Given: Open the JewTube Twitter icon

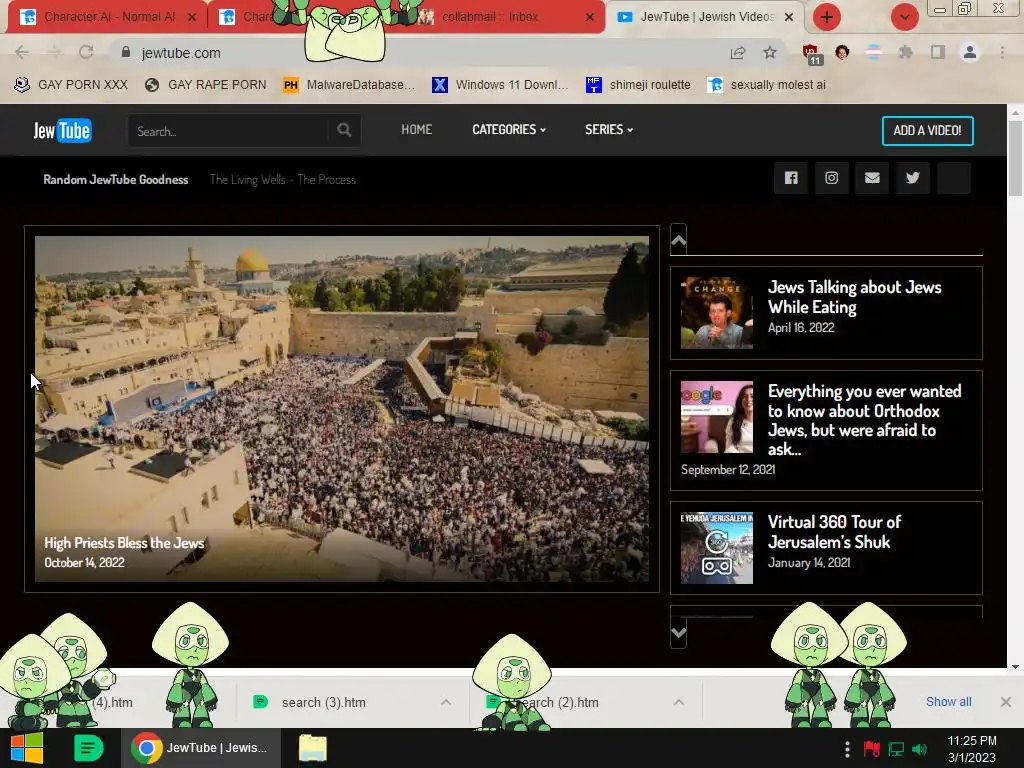Looking at the screenshot, I should click(x=913, y=178).
